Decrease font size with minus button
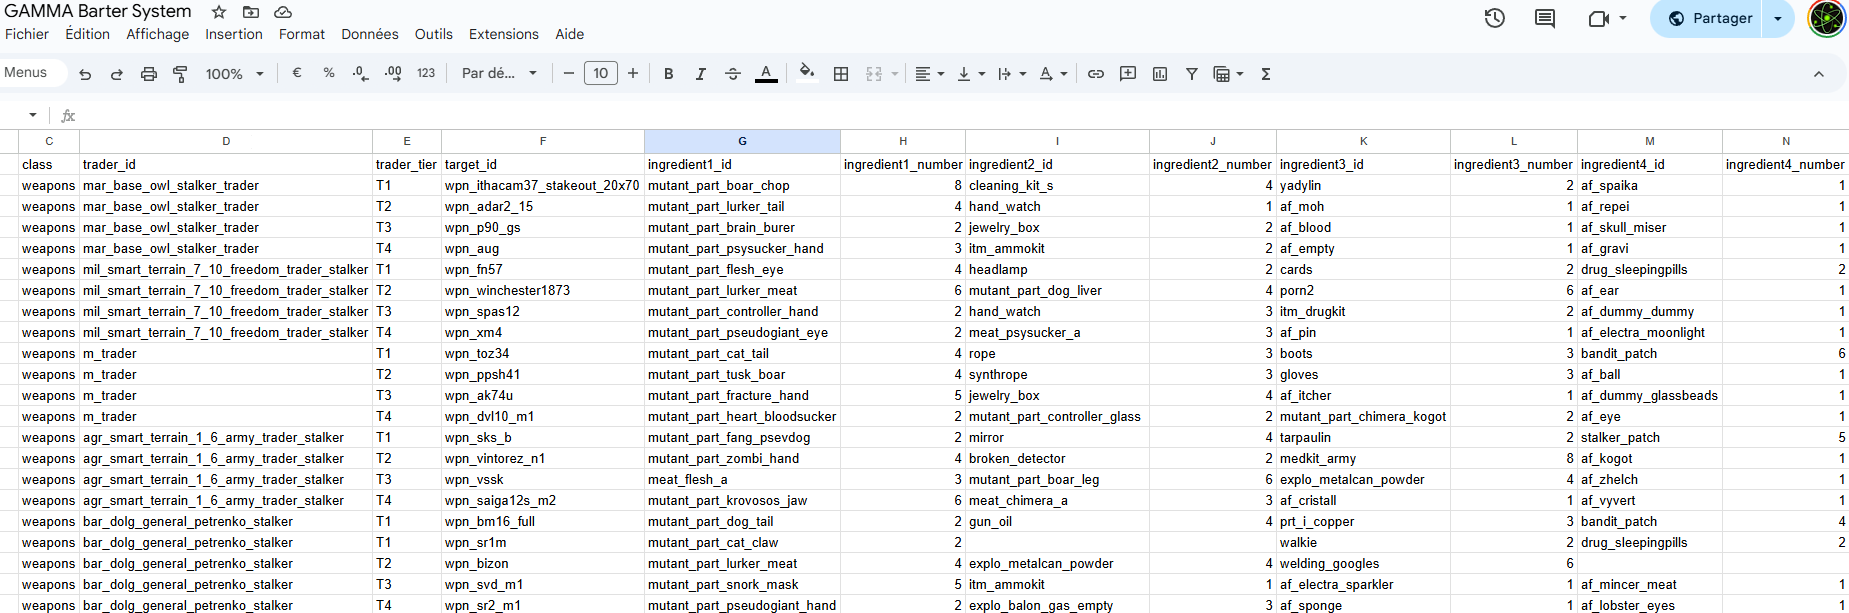 click(x=569, y=73)
